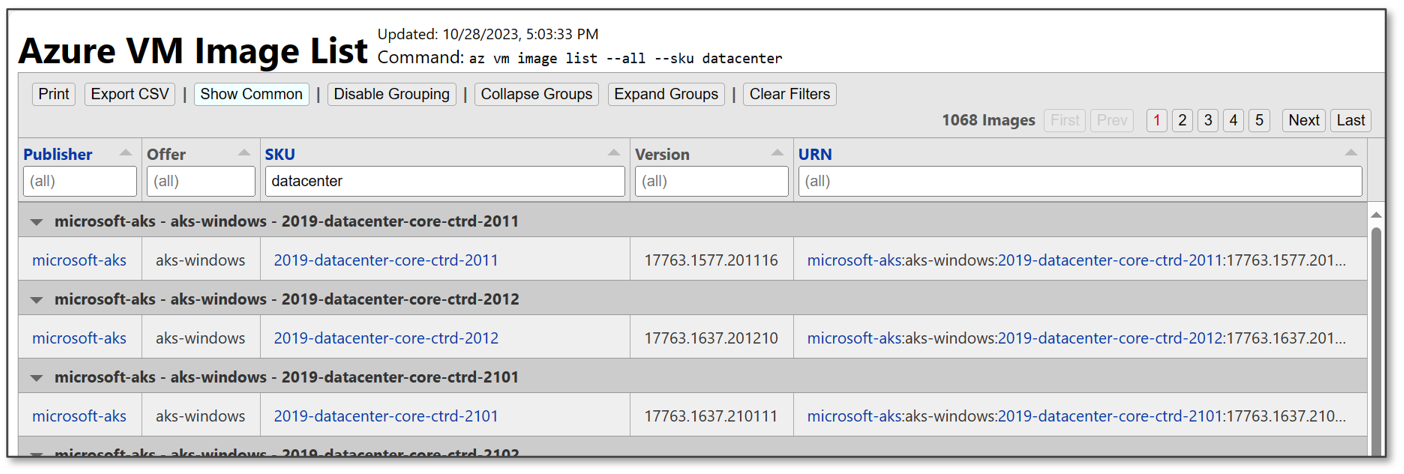Clear Filters button click

click(x=790, y=94)
